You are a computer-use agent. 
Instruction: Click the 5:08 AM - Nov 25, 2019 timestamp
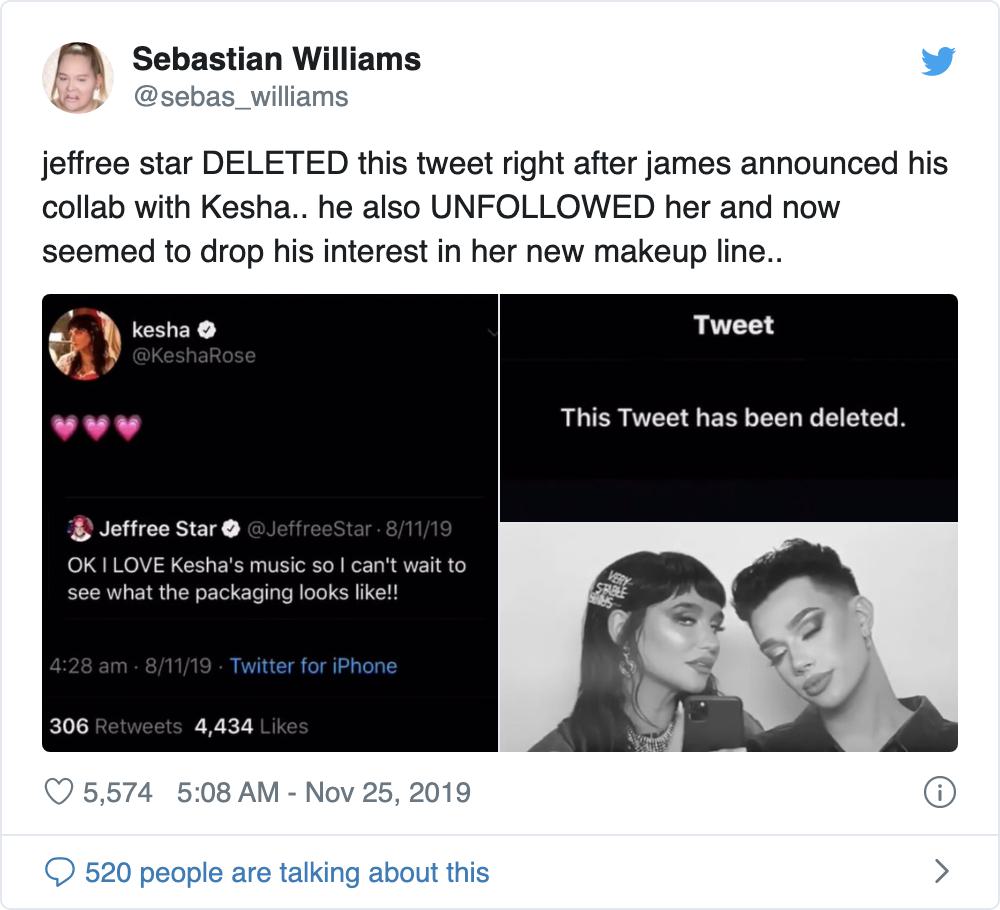(323, 793)
